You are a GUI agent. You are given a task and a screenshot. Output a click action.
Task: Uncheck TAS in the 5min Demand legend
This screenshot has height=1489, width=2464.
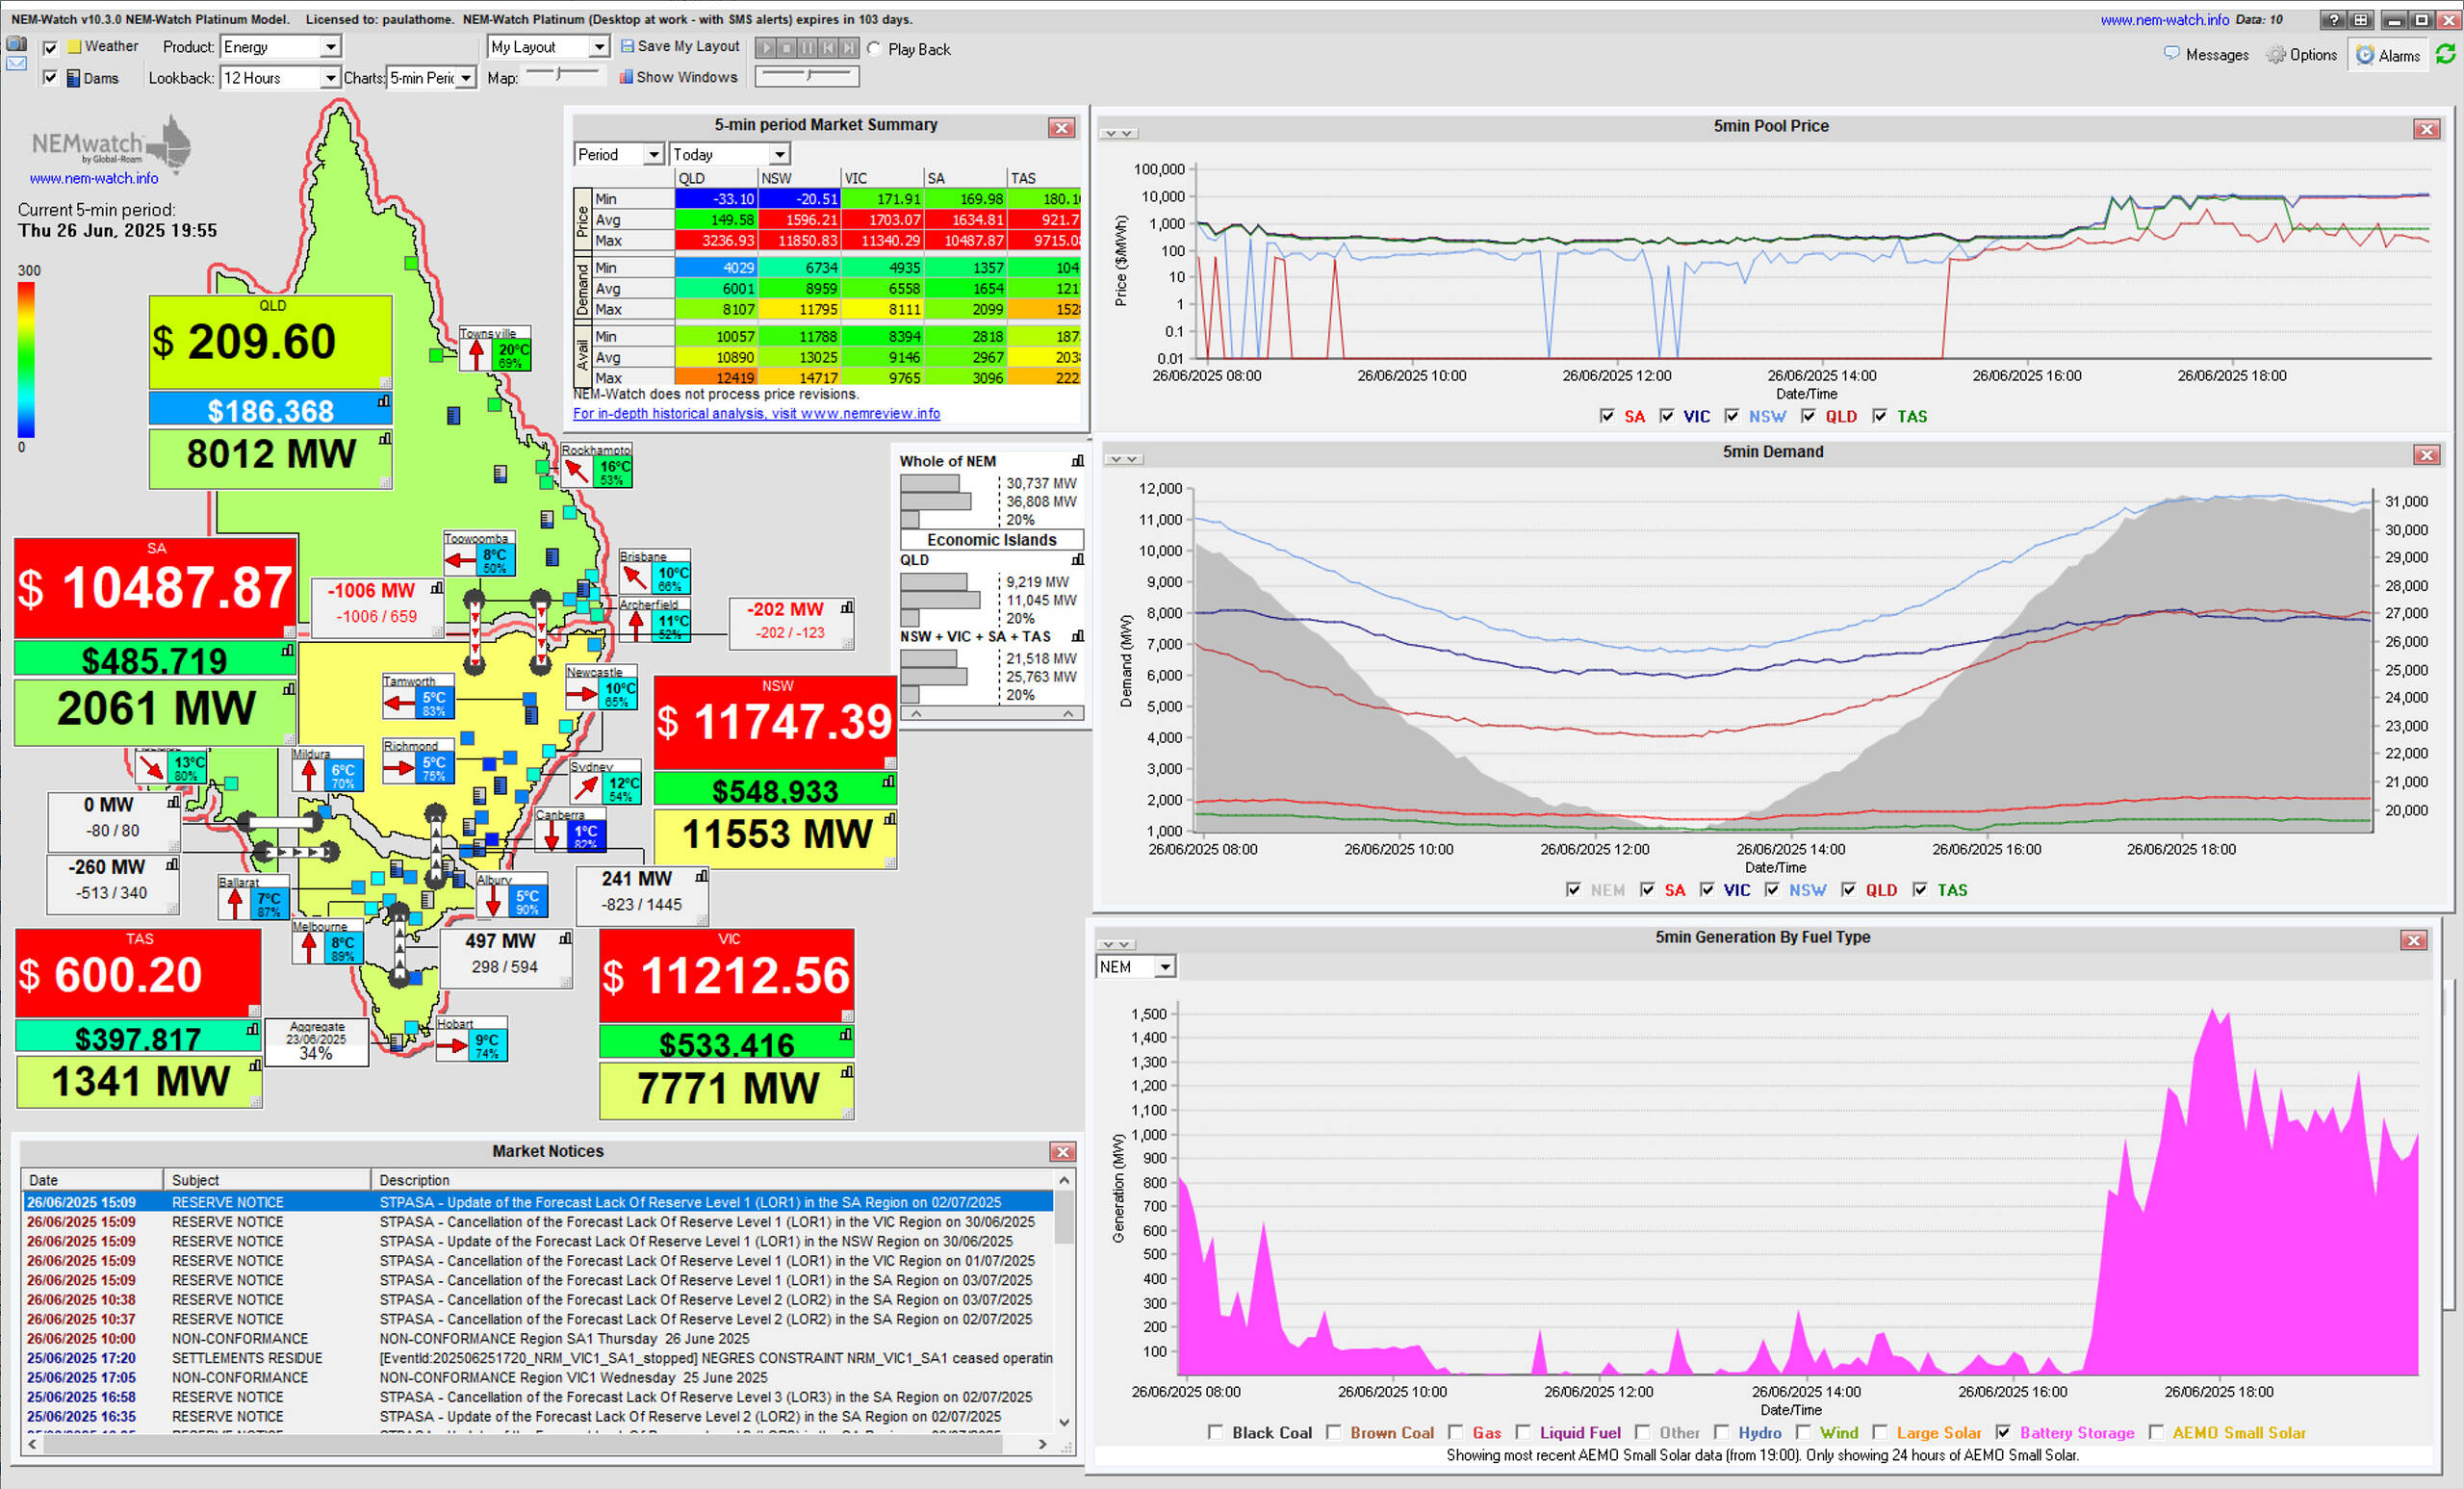[x=1920, y=890]
